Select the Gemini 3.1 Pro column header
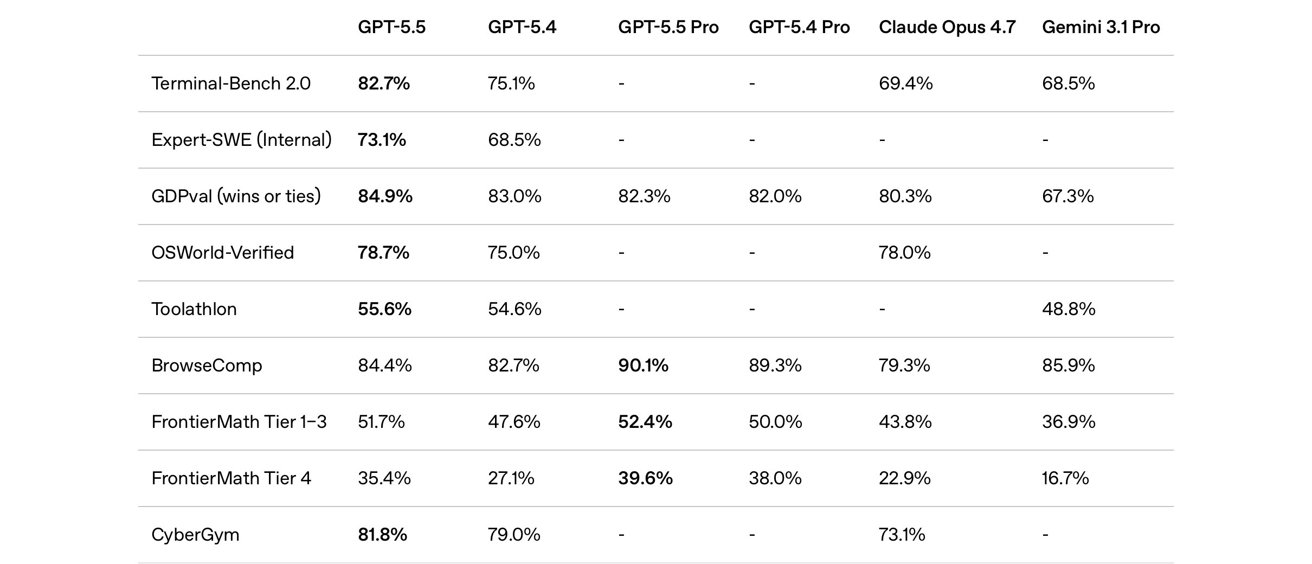This screenshot has width=1312, height=564. pyautogui.click(x=1100, y=27)
